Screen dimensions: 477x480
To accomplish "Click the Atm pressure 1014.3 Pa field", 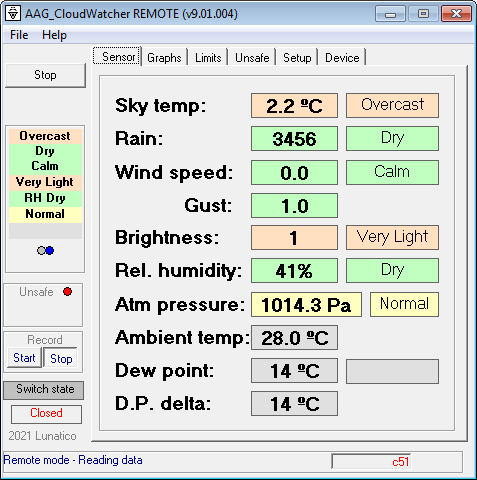I will tap(306, 305).
